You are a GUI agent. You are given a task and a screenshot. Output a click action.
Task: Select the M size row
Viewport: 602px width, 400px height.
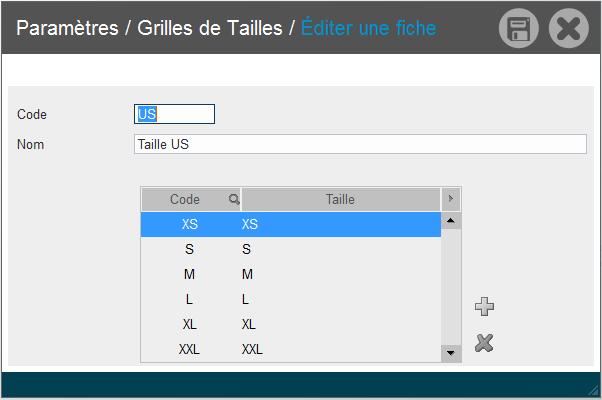pyautogui.click(x=291, y=274)
